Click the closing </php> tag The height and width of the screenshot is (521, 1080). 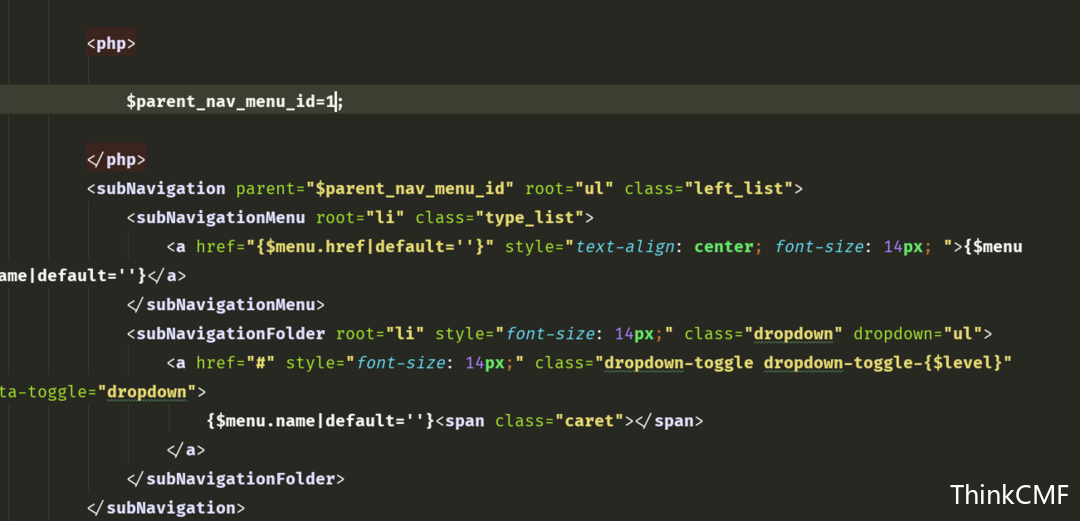[x=116, y=160]
